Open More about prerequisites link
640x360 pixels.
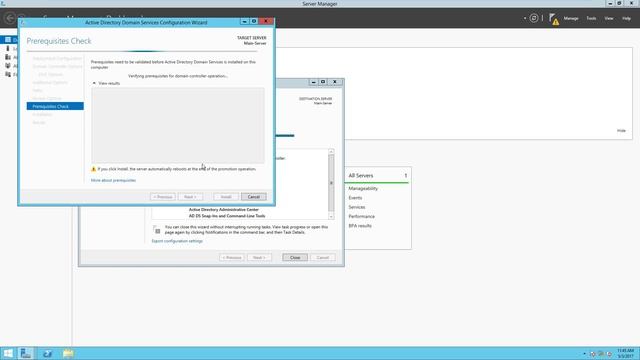coord(113,180)
